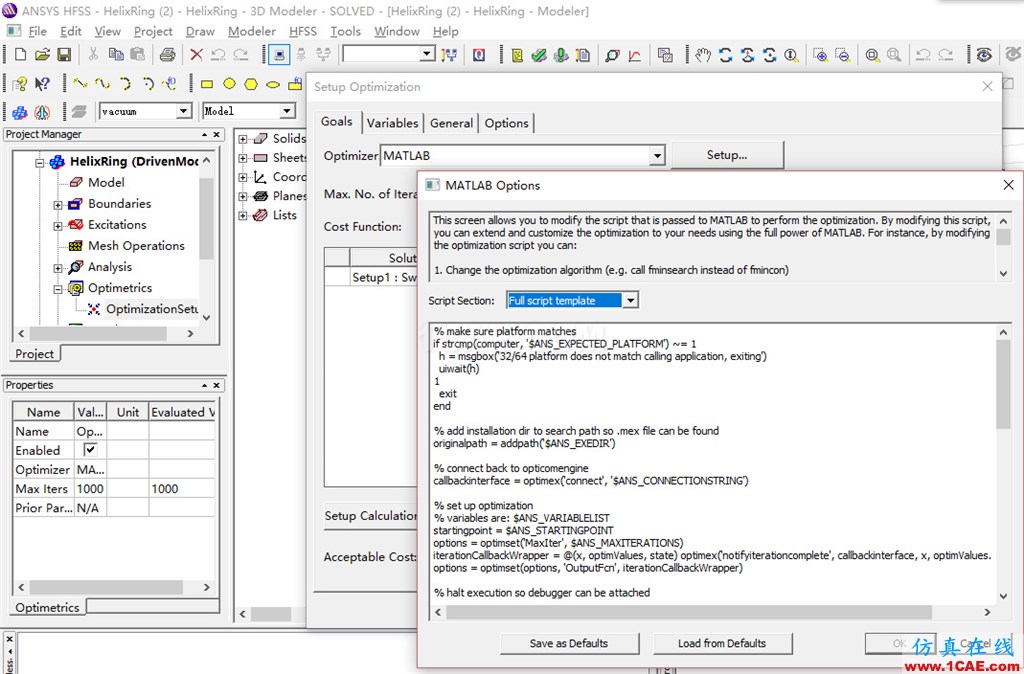Screen dimensions: 1024x674
Task: Expand the Lists node in model tree
Action: [x=242, y=216]
